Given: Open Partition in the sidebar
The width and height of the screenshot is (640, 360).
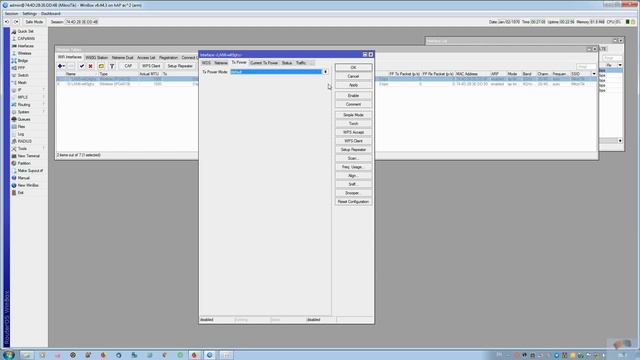Looking at the screenshot, I should (24, 163).
